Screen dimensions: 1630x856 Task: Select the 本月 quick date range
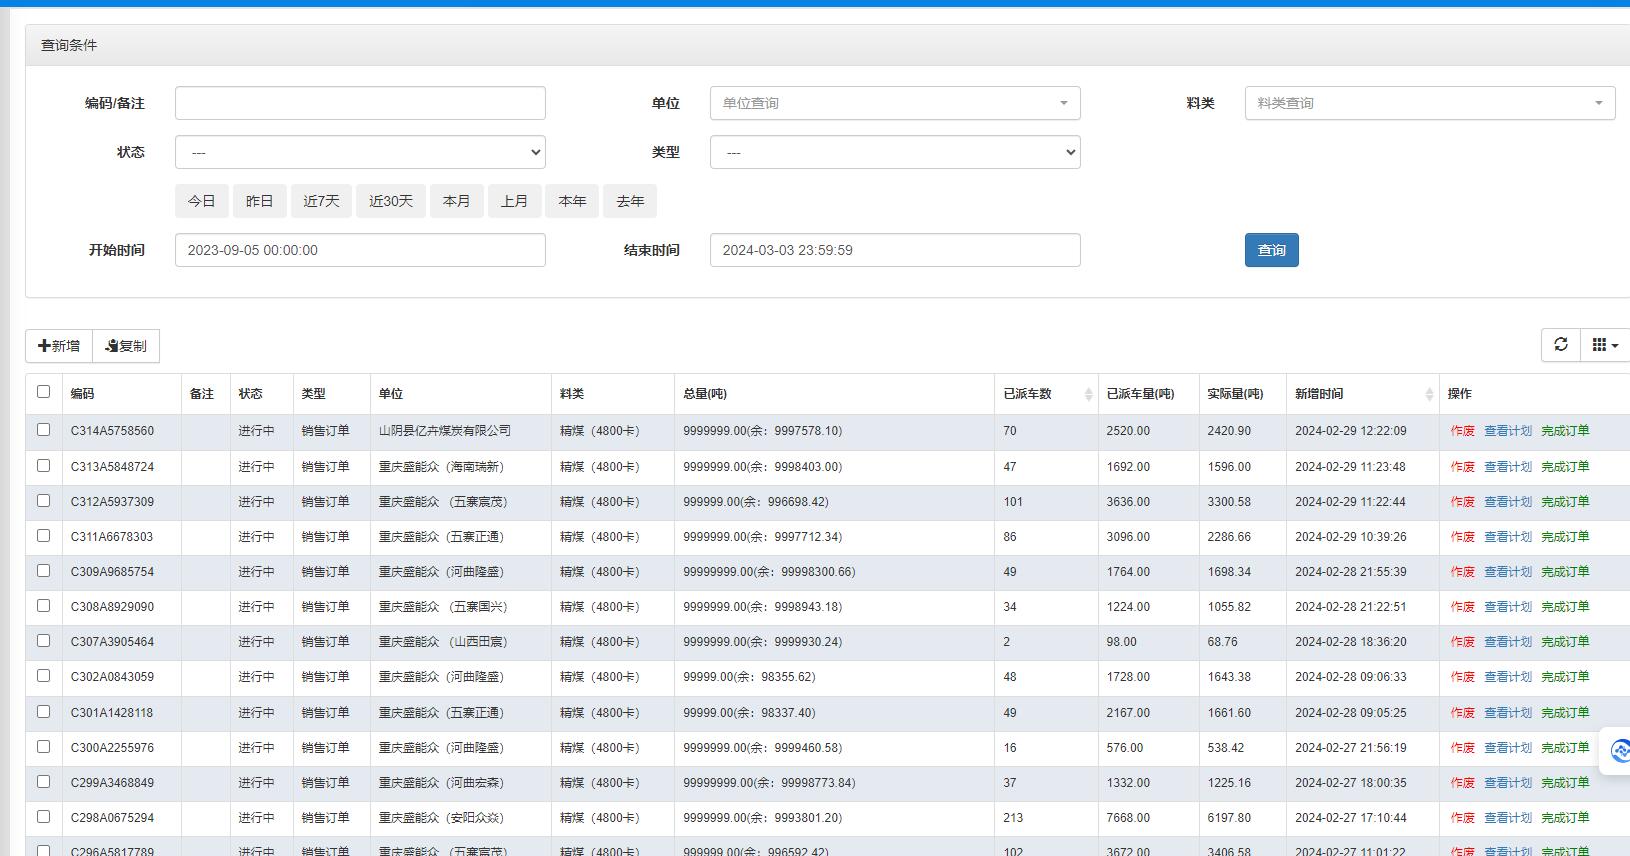coord(457,201)
